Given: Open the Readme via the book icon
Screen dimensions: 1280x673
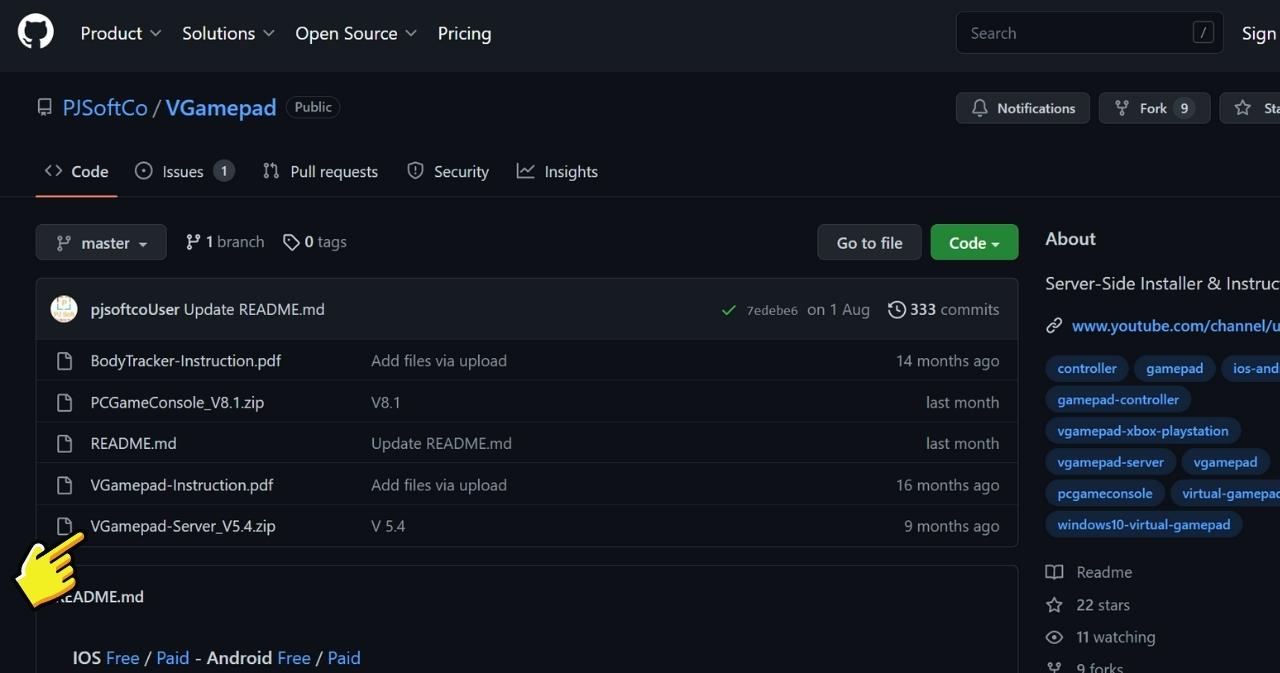Looking at the screenshot, I should [1054, 572].
